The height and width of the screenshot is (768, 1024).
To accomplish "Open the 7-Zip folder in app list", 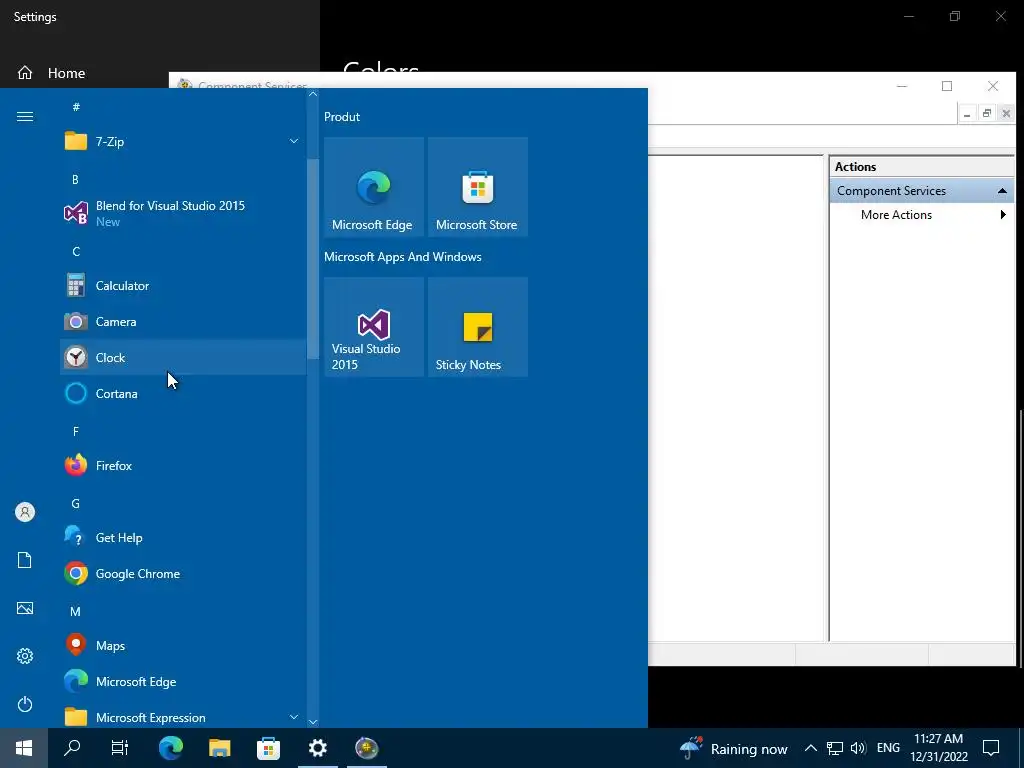I will point(183,141).
